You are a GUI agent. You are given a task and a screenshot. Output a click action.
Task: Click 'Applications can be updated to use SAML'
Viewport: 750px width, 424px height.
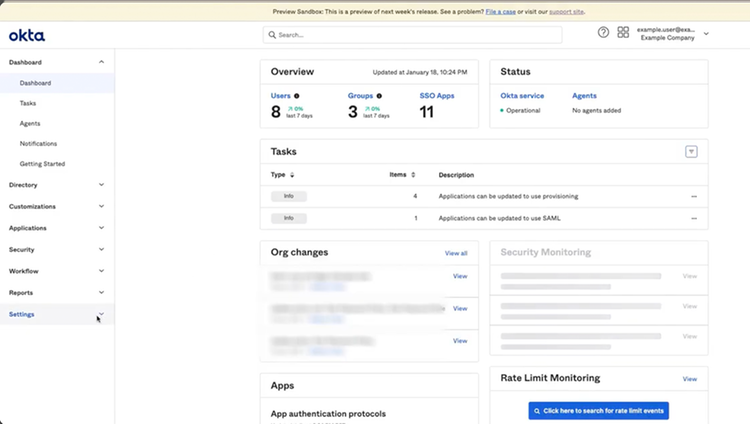499,218
